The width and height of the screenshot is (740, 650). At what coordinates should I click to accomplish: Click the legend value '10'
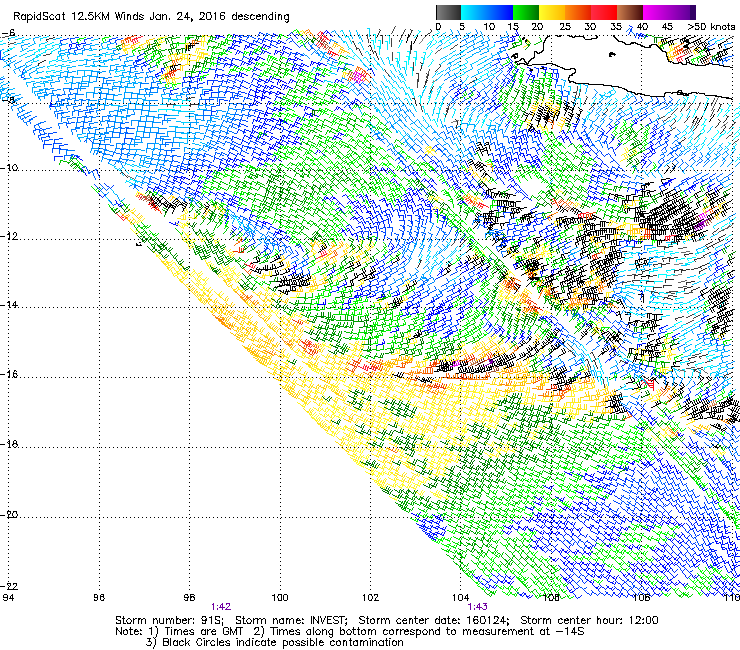tap(489, 27)
